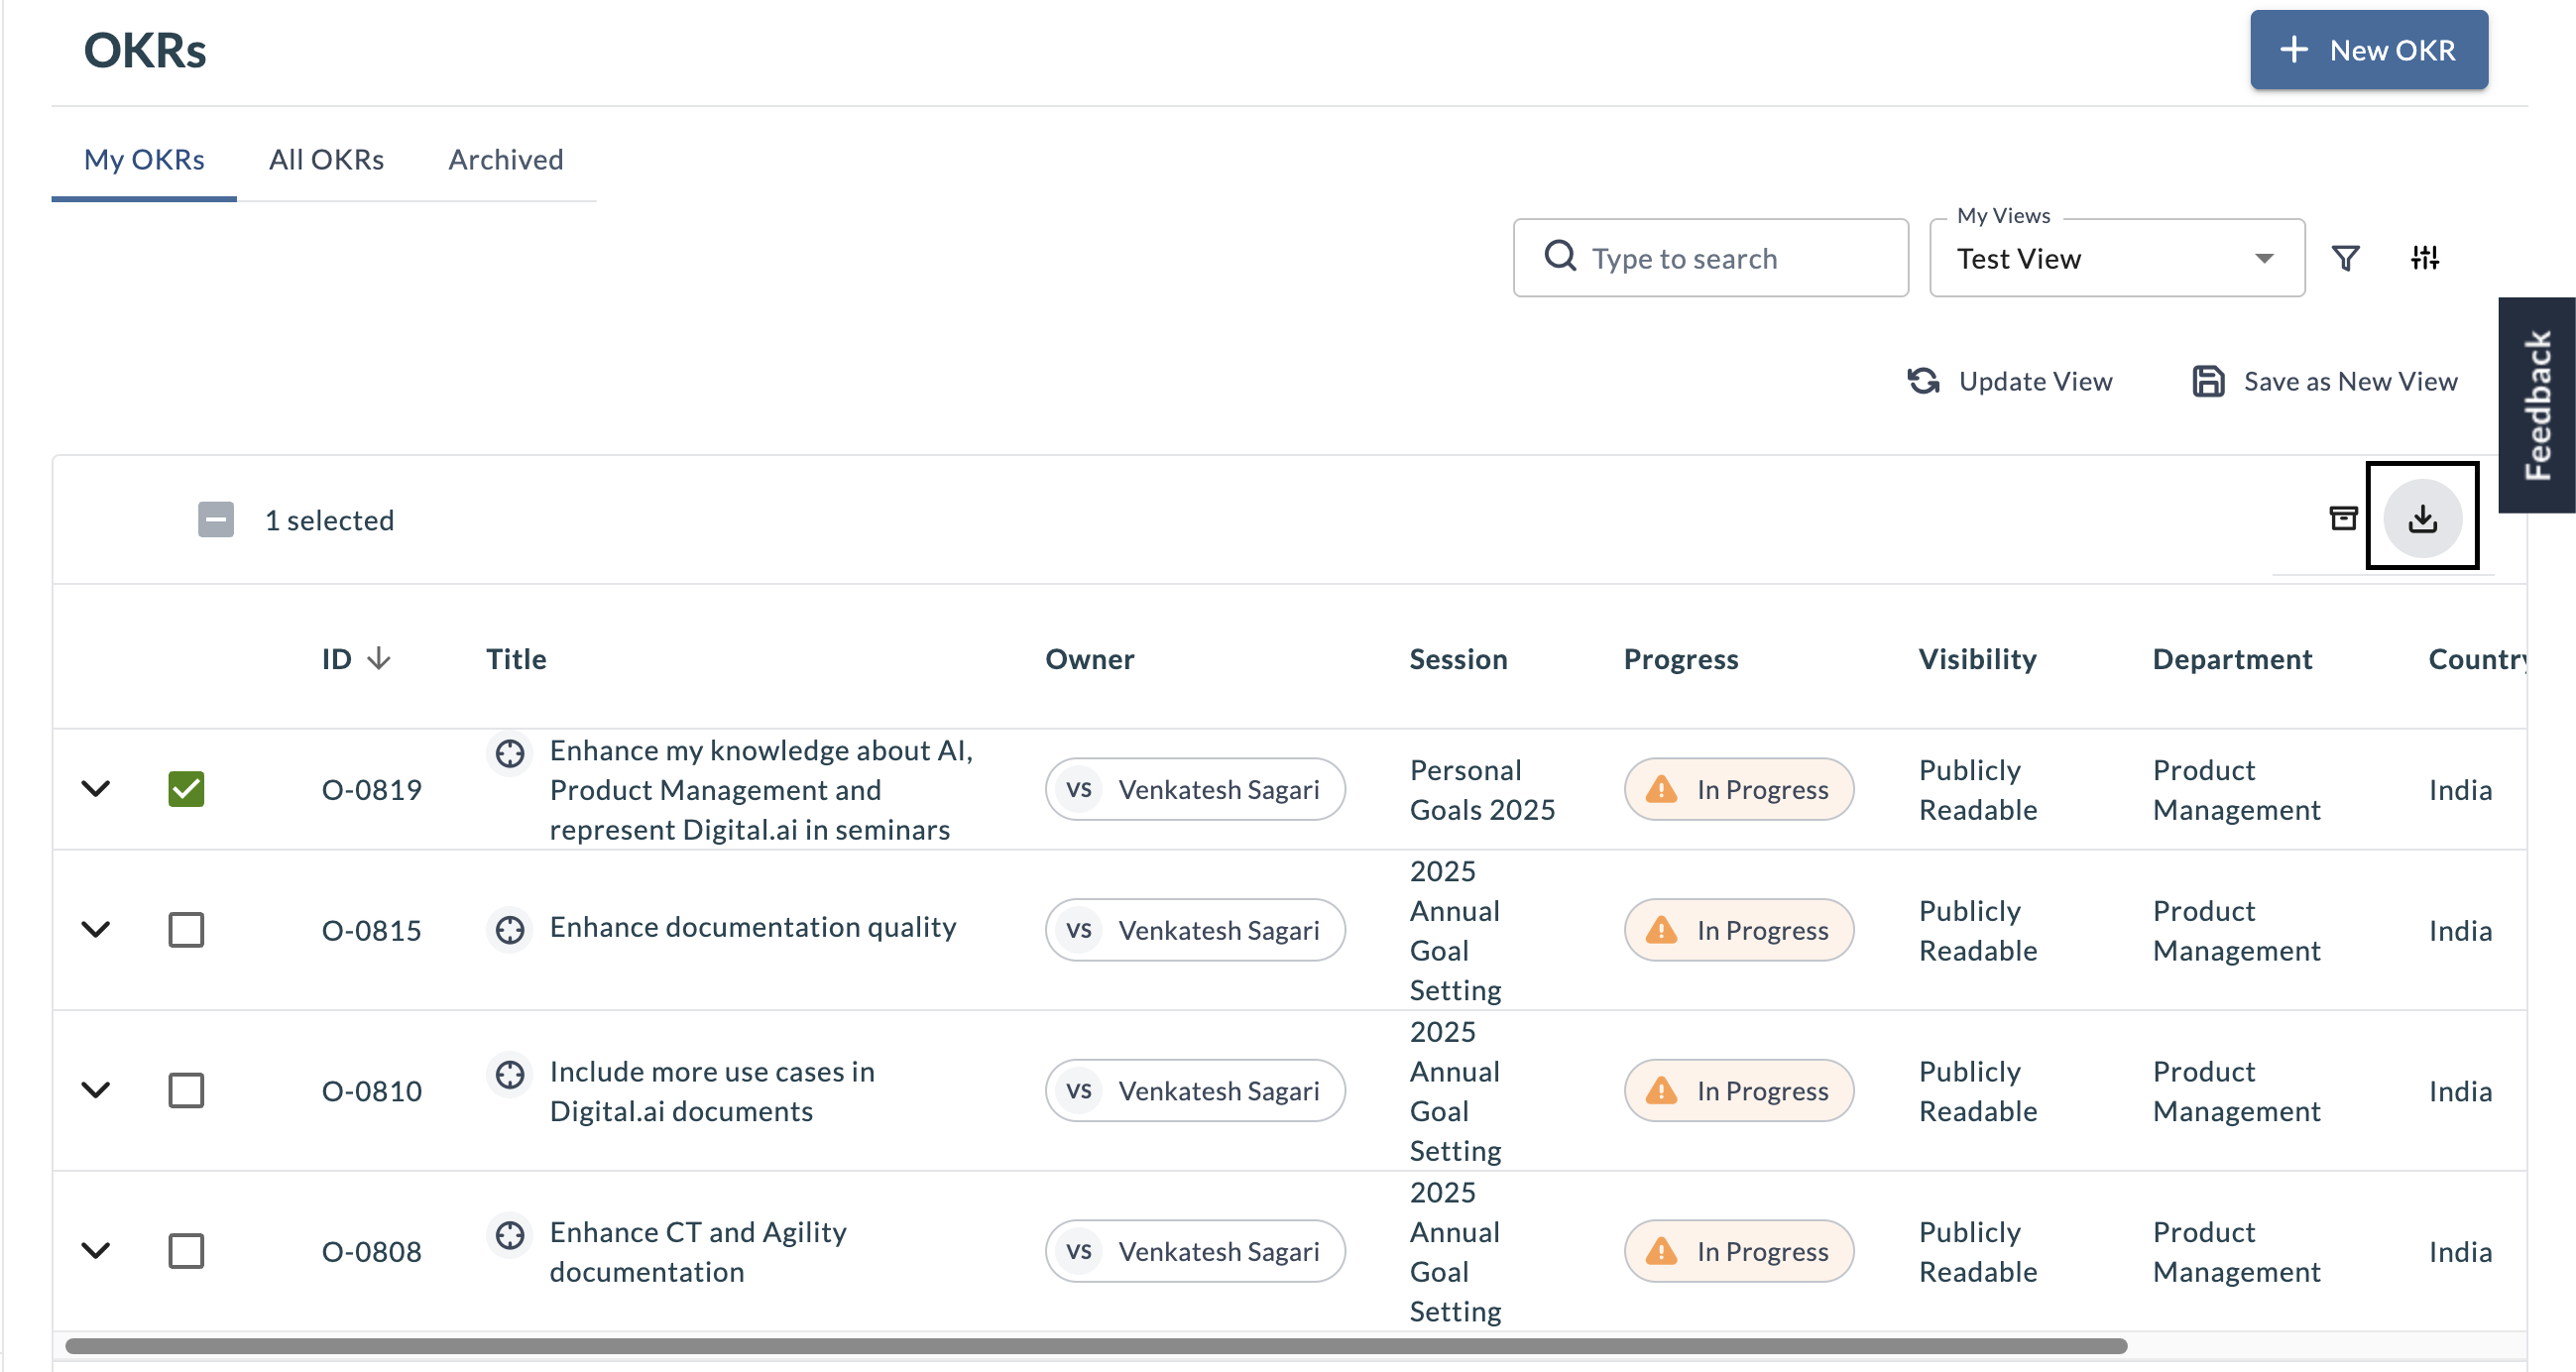Switch to the Archived tab
This screenshot has height=1372, width=2576.
point(506,160)
